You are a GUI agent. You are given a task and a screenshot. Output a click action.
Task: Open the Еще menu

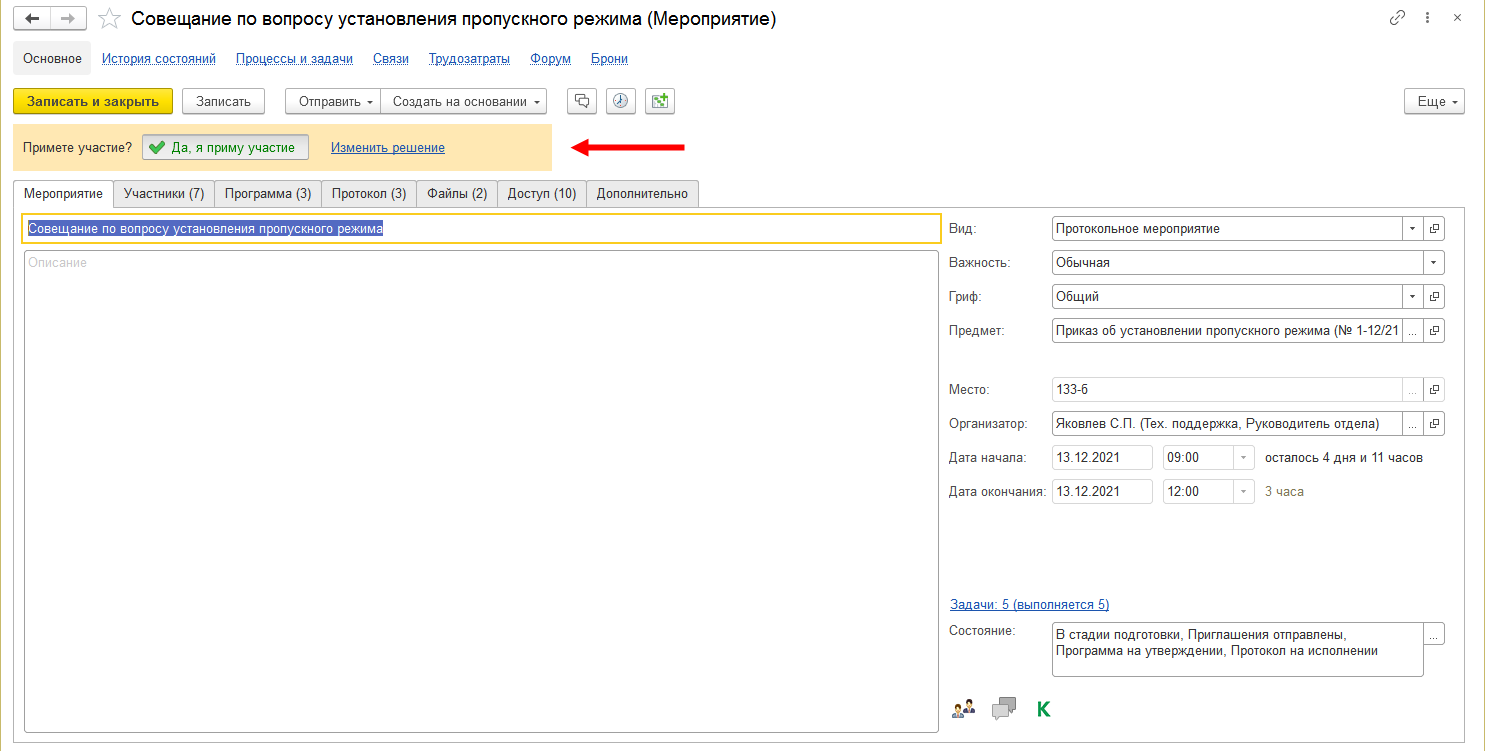pos(1435,101)
